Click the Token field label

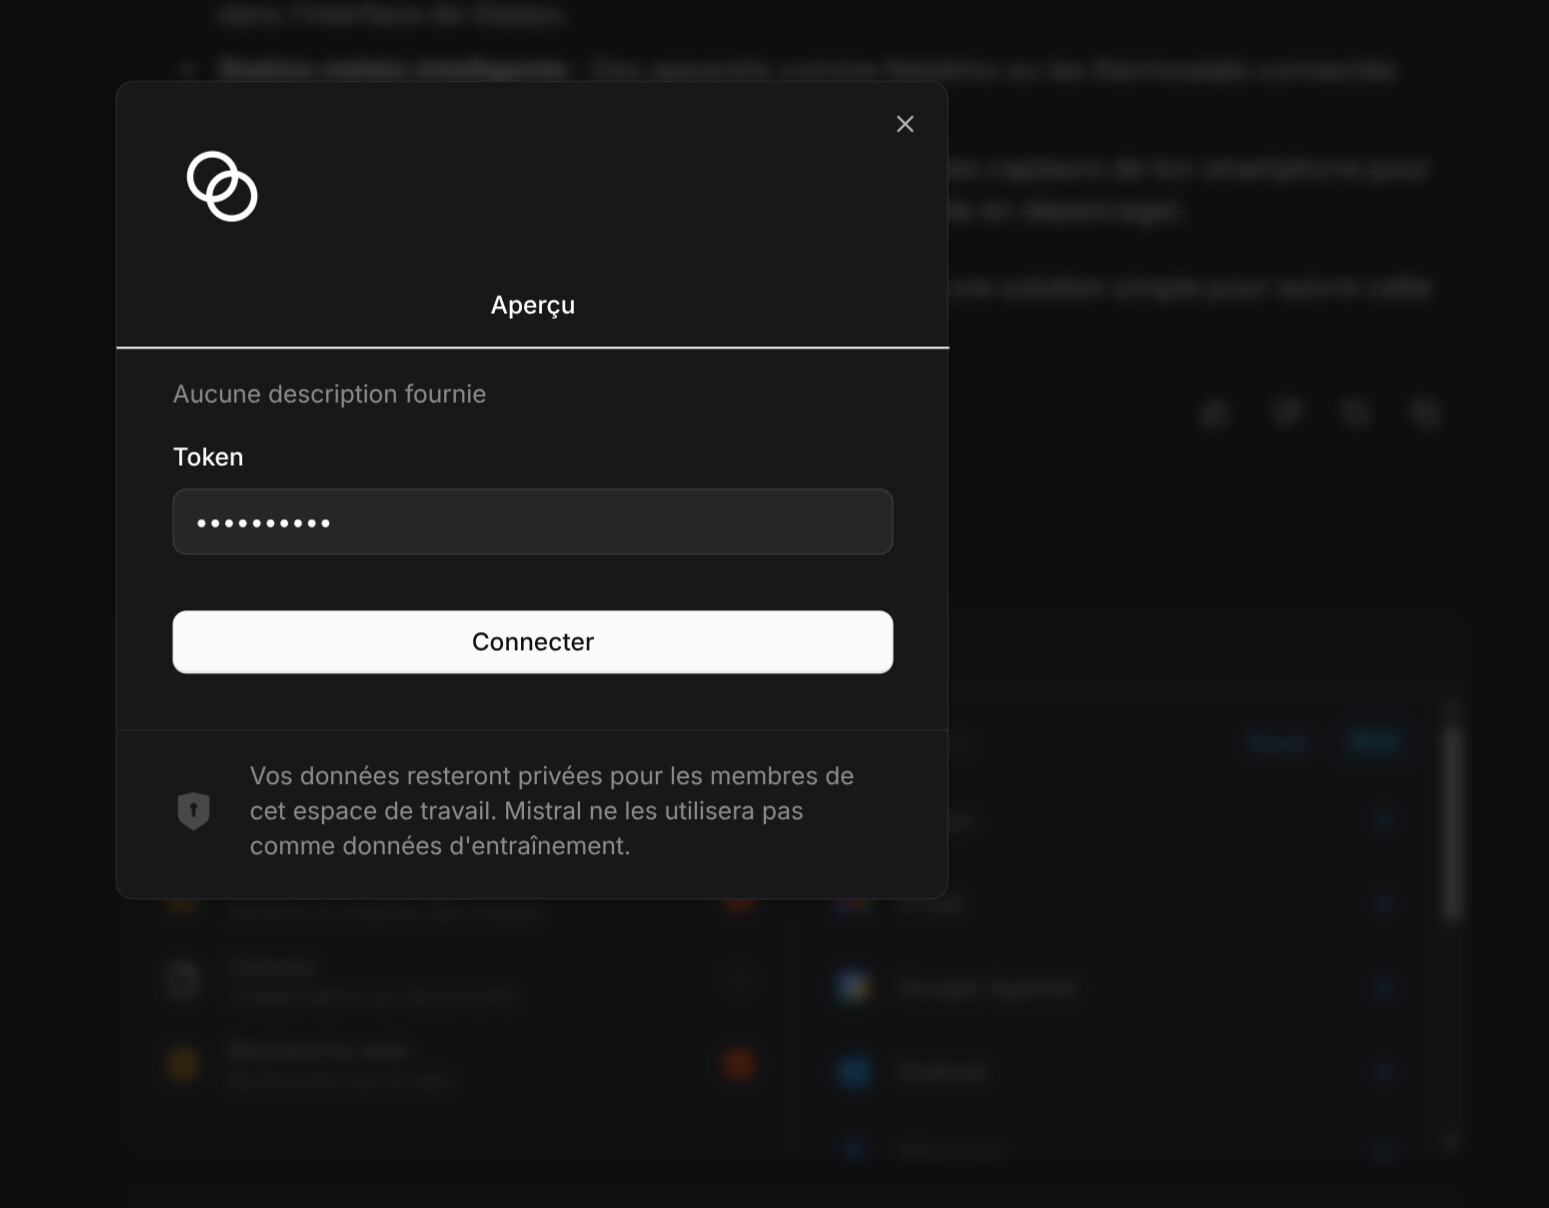pos(208,457)
